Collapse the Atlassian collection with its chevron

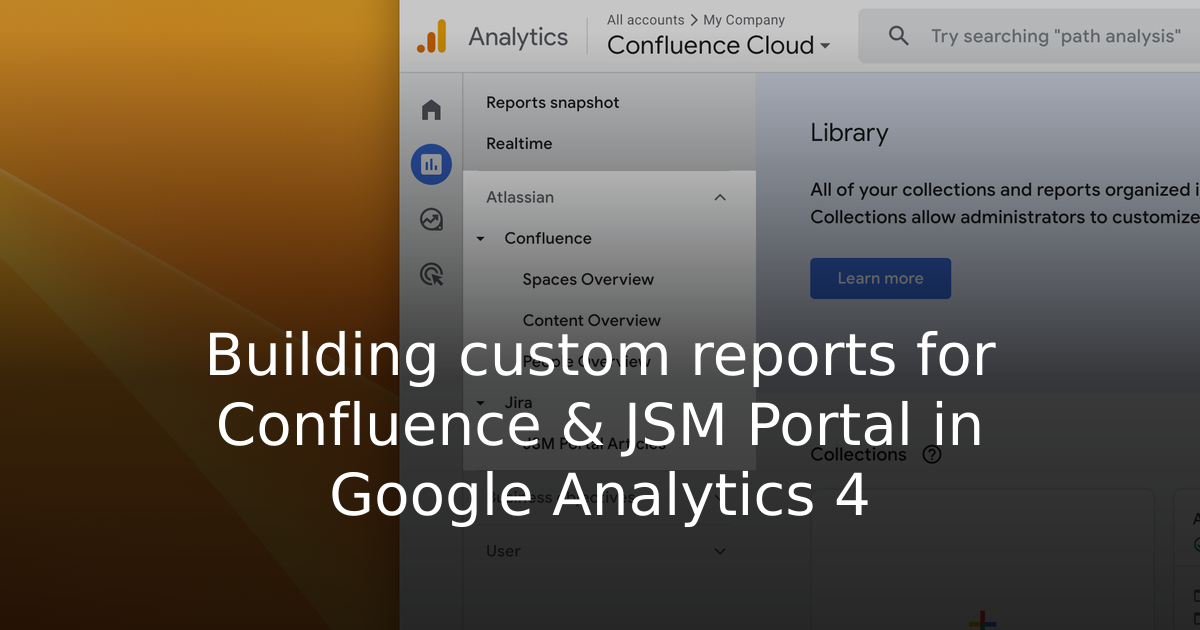click(x=720, y=197)
